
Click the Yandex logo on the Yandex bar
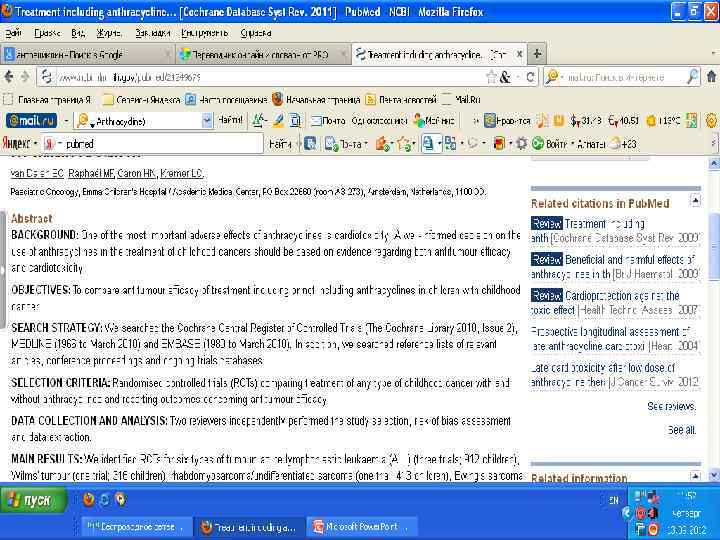point(15,144)
